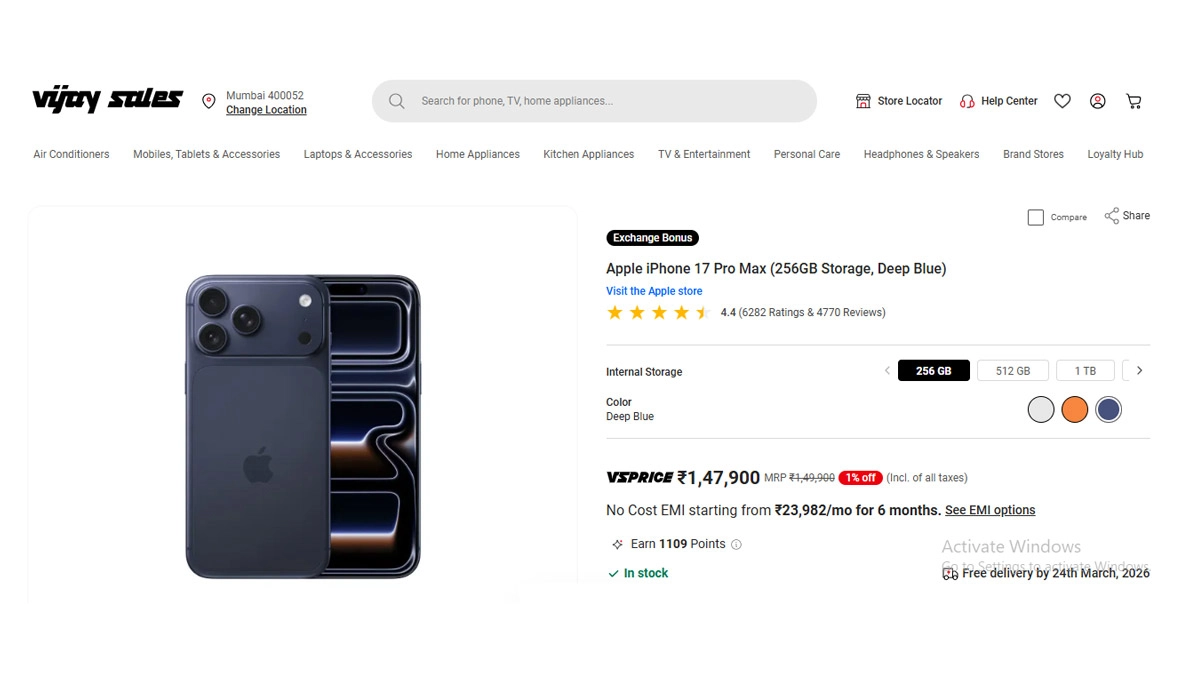Open the user account icon

1097,101
